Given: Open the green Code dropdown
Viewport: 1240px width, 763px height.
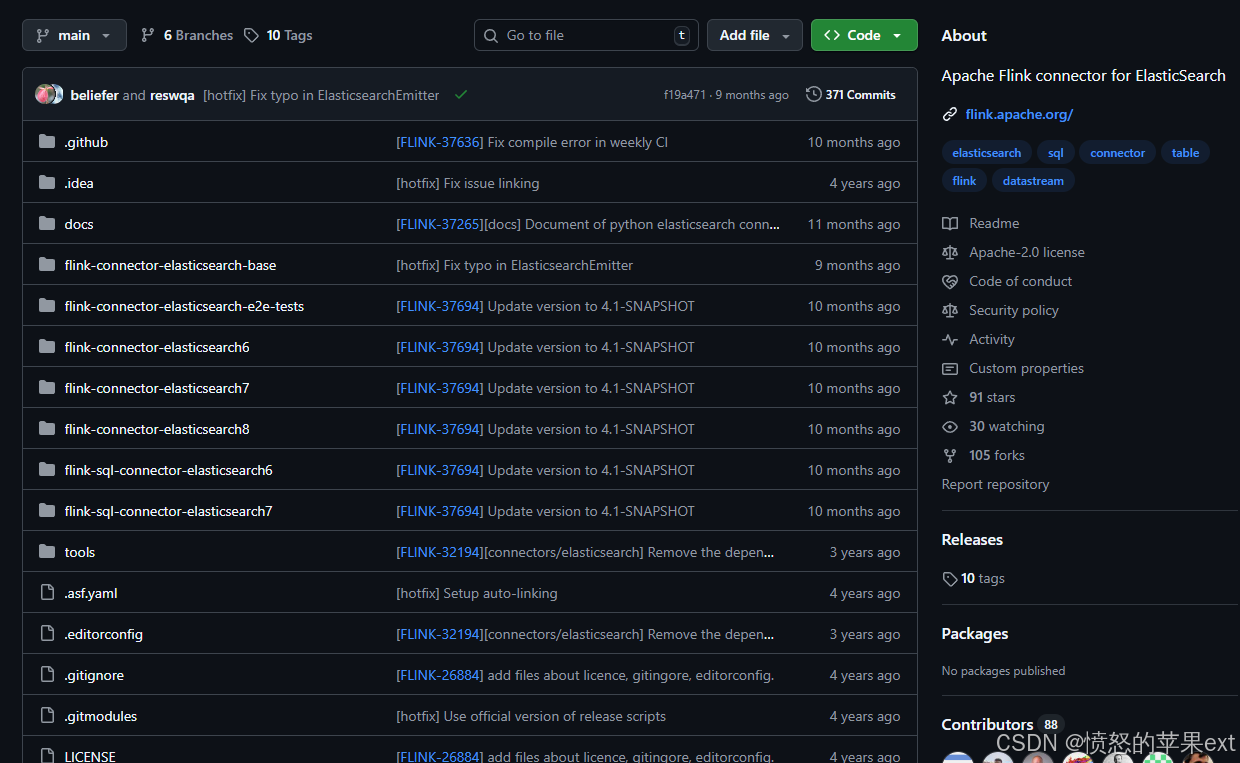Looking at the screenshot, I should click(x=864, y=35).
